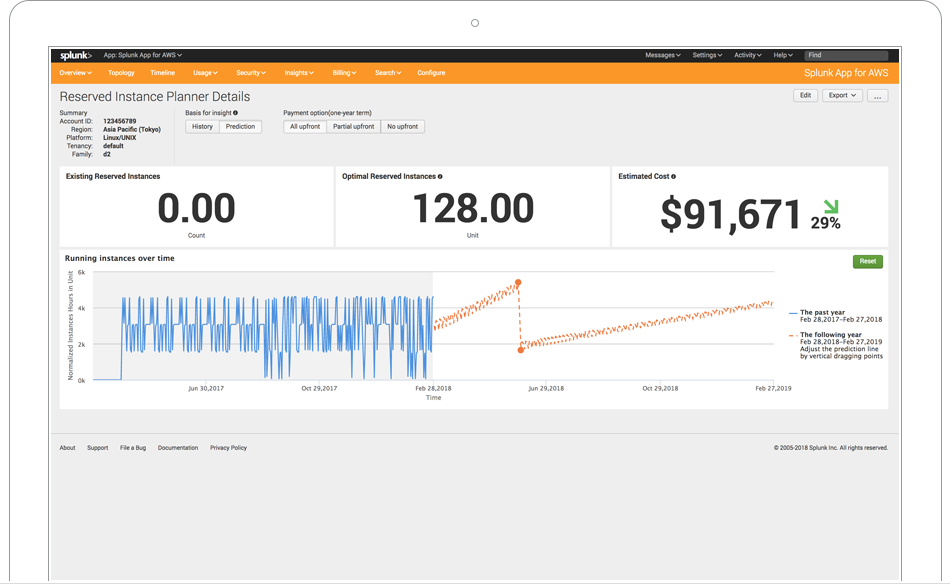Expand the Activity menu
The height and width of the screenshot is (584, 950).
[x=748, y=55]
